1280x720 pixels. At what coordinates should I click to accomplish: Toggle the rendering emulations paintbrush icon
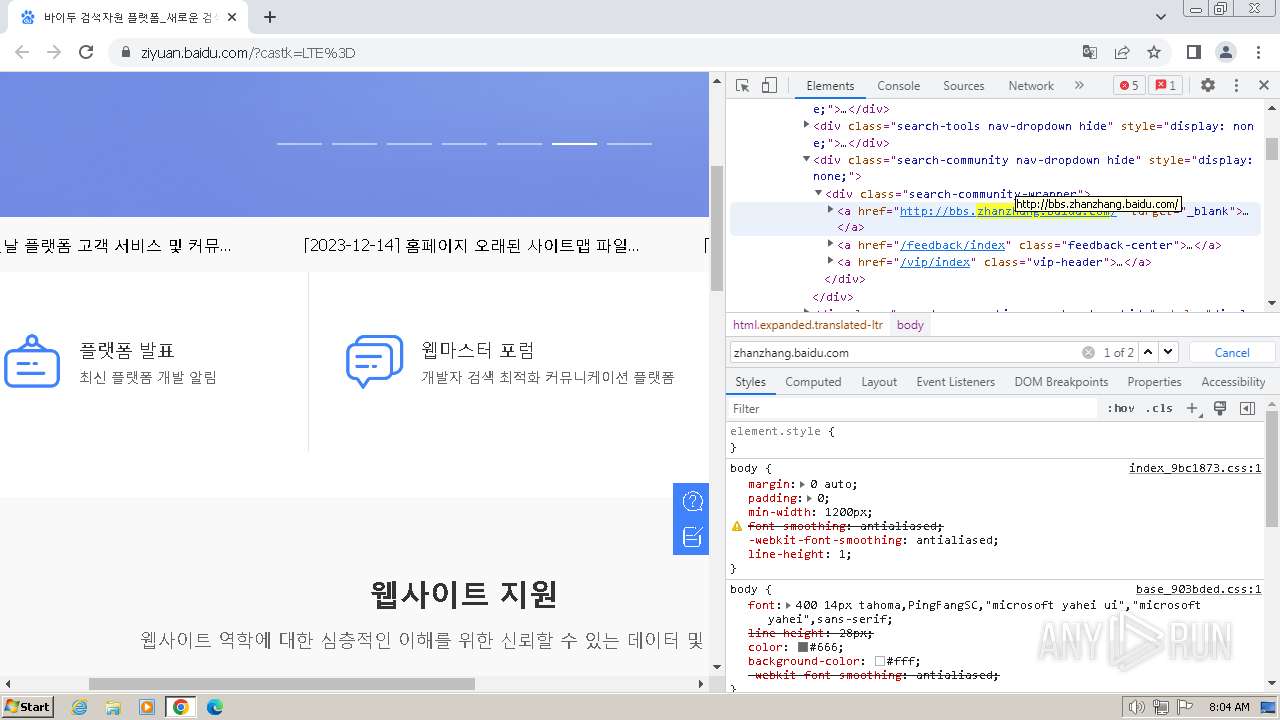coord(1220,408)
